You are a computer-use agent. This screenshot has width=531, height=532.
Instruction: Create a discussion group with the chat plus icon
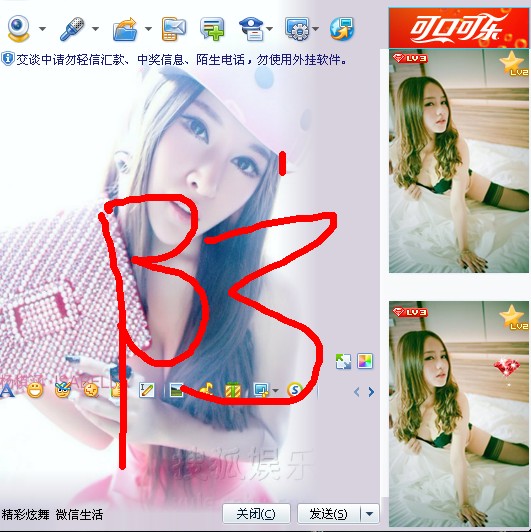click(x=212, y=29)
